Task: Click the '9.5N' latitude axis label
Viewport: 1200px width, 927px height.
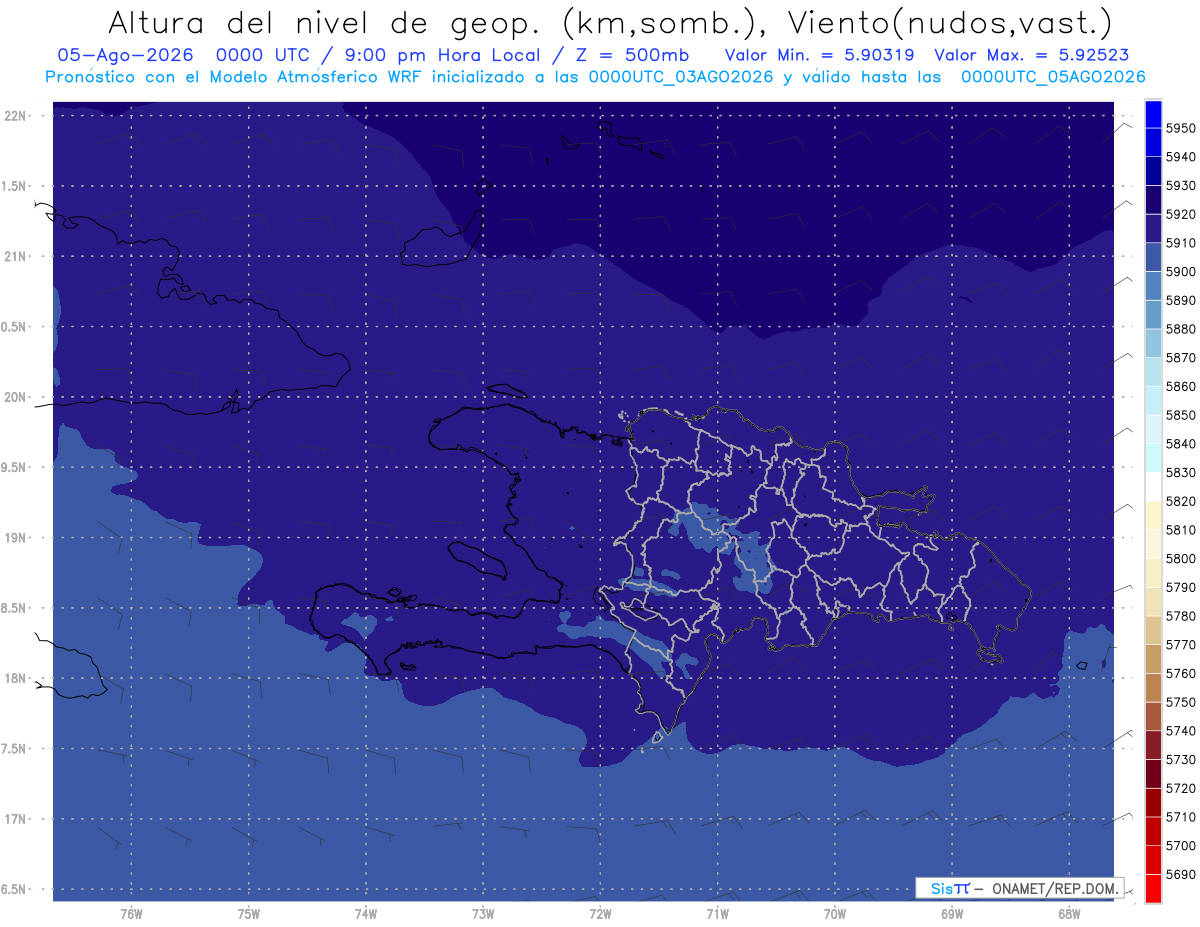Action: [14, 468]
